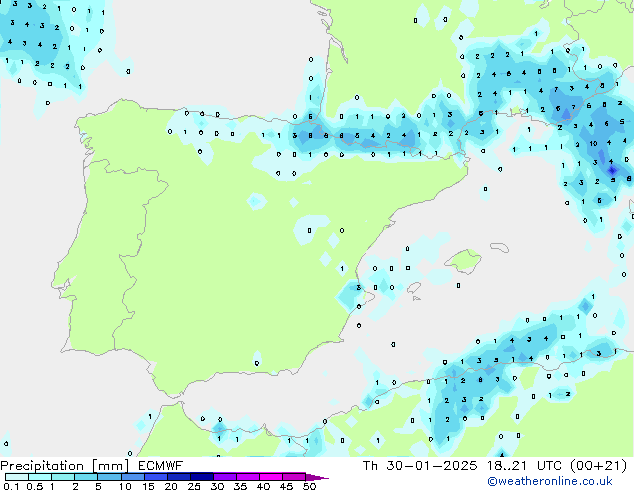Click the 20–25 mm legend color segment
Image resolution: width=634 pixels, height=490 pixels.
pyautogui.click(x=179, y=477)
